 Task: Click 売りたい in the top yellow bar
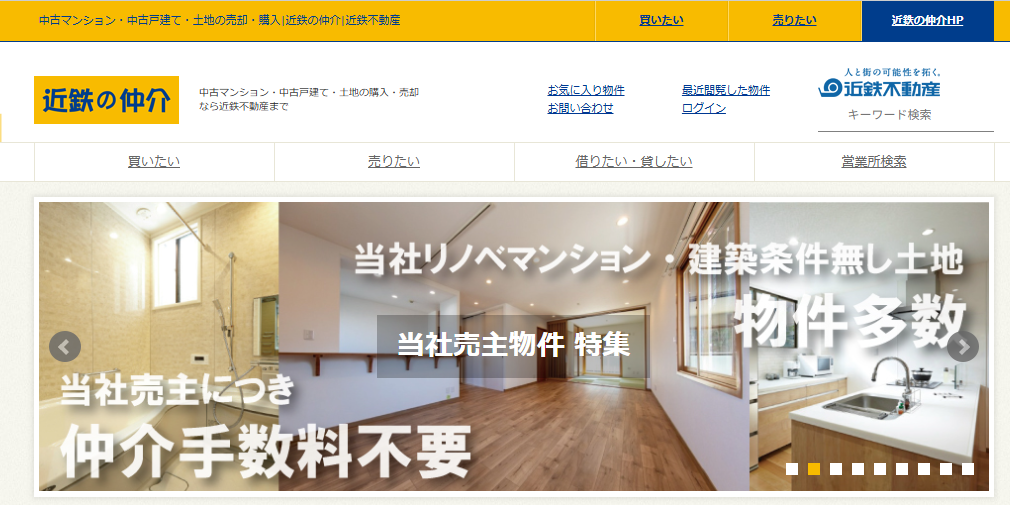click(x=794, y=20)
